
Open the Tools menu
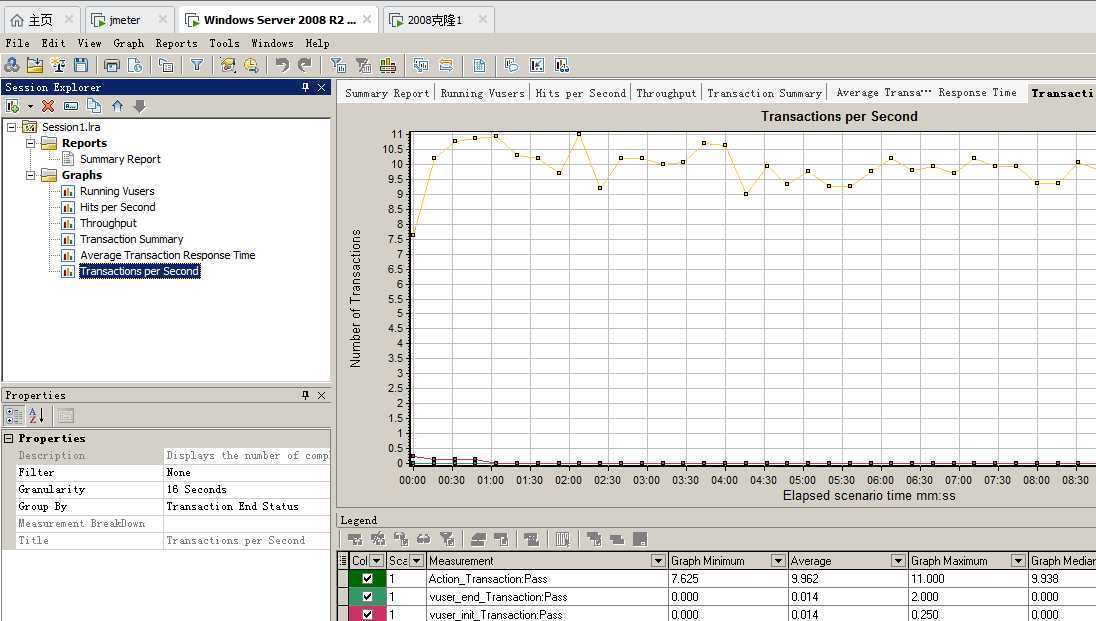click(x=224, y=43)
